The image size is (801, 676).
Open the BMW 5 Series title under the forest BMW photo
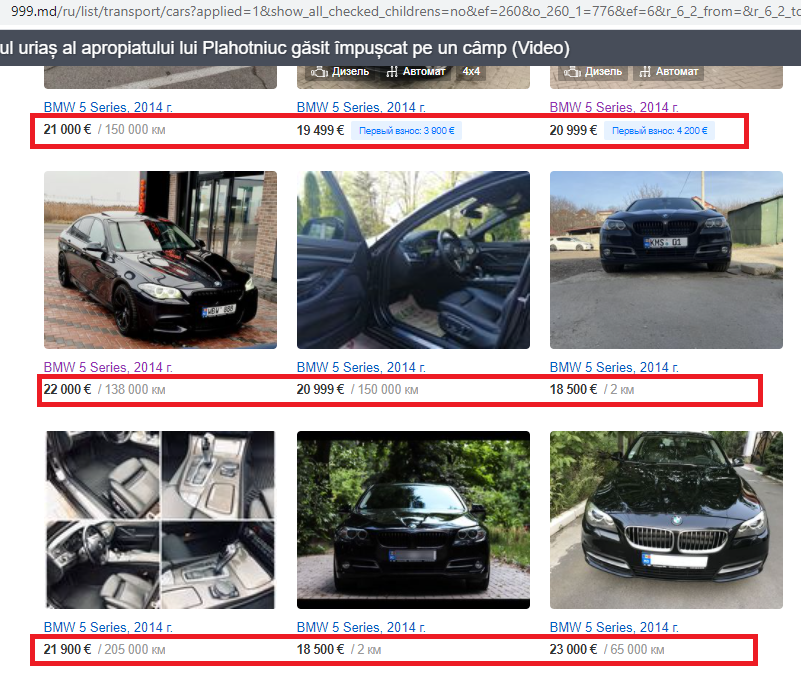[x=361, y=627]
